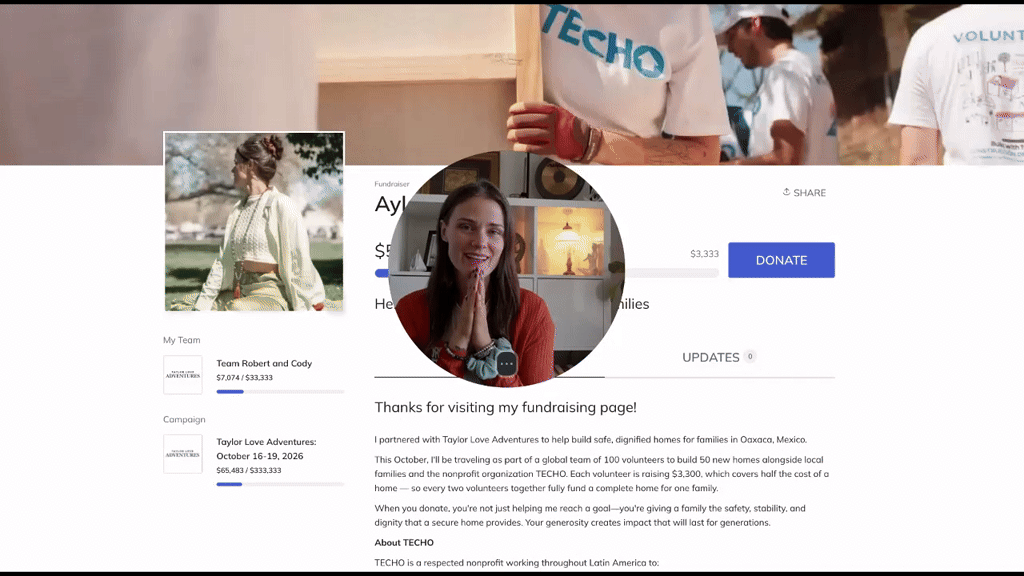Open Team Robert and Cody link

(264, 363)
